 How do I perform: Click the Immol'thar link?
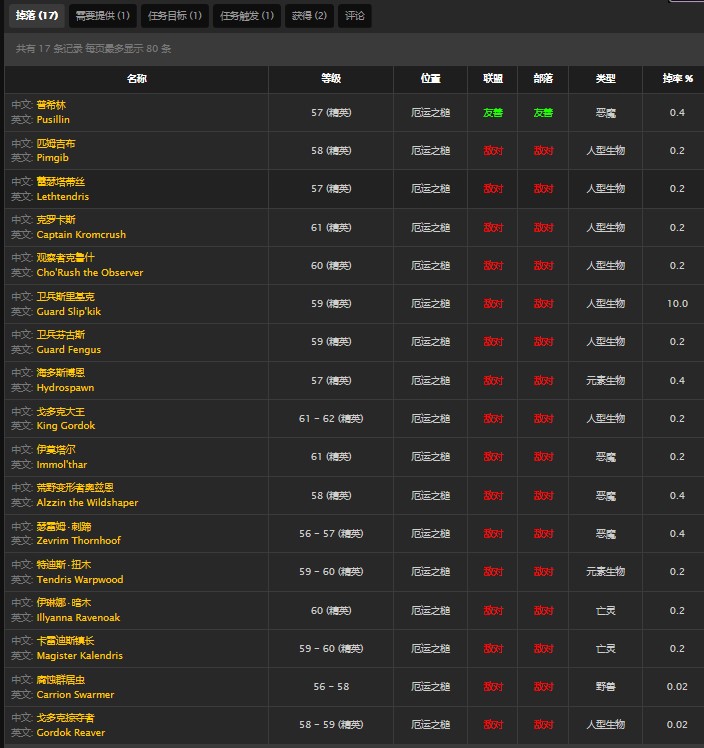pos(62,465)
